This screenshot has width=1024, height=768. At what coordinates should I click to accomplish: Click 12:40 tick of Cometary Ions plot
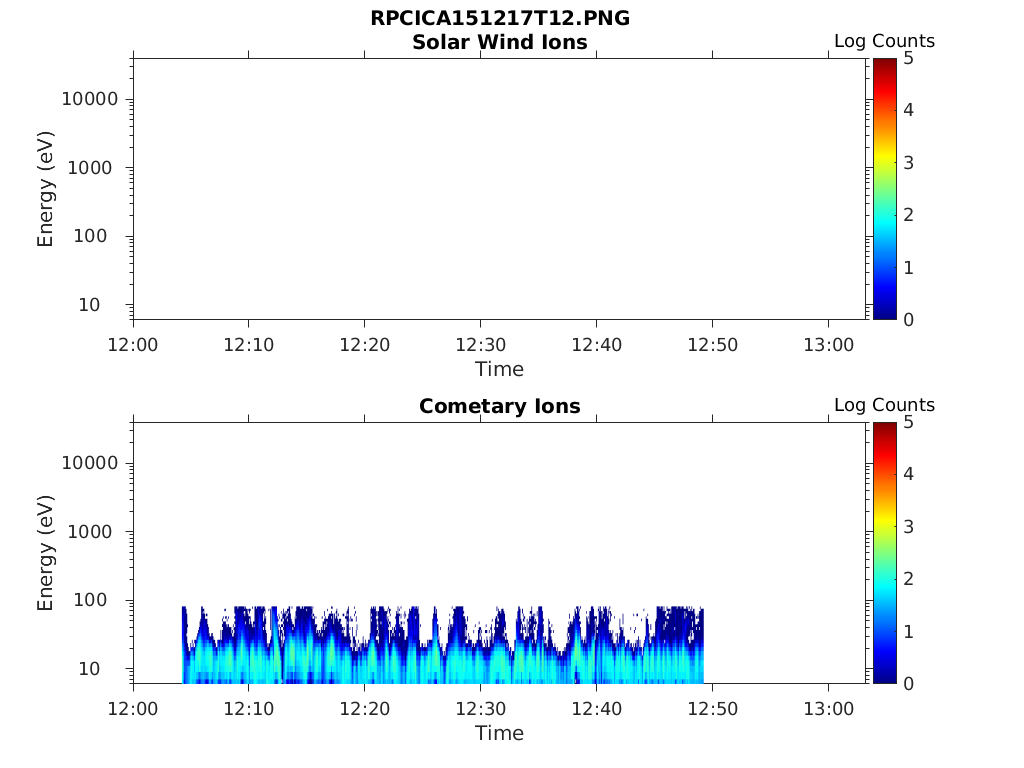pyautogui.click(x=596, y=709)
